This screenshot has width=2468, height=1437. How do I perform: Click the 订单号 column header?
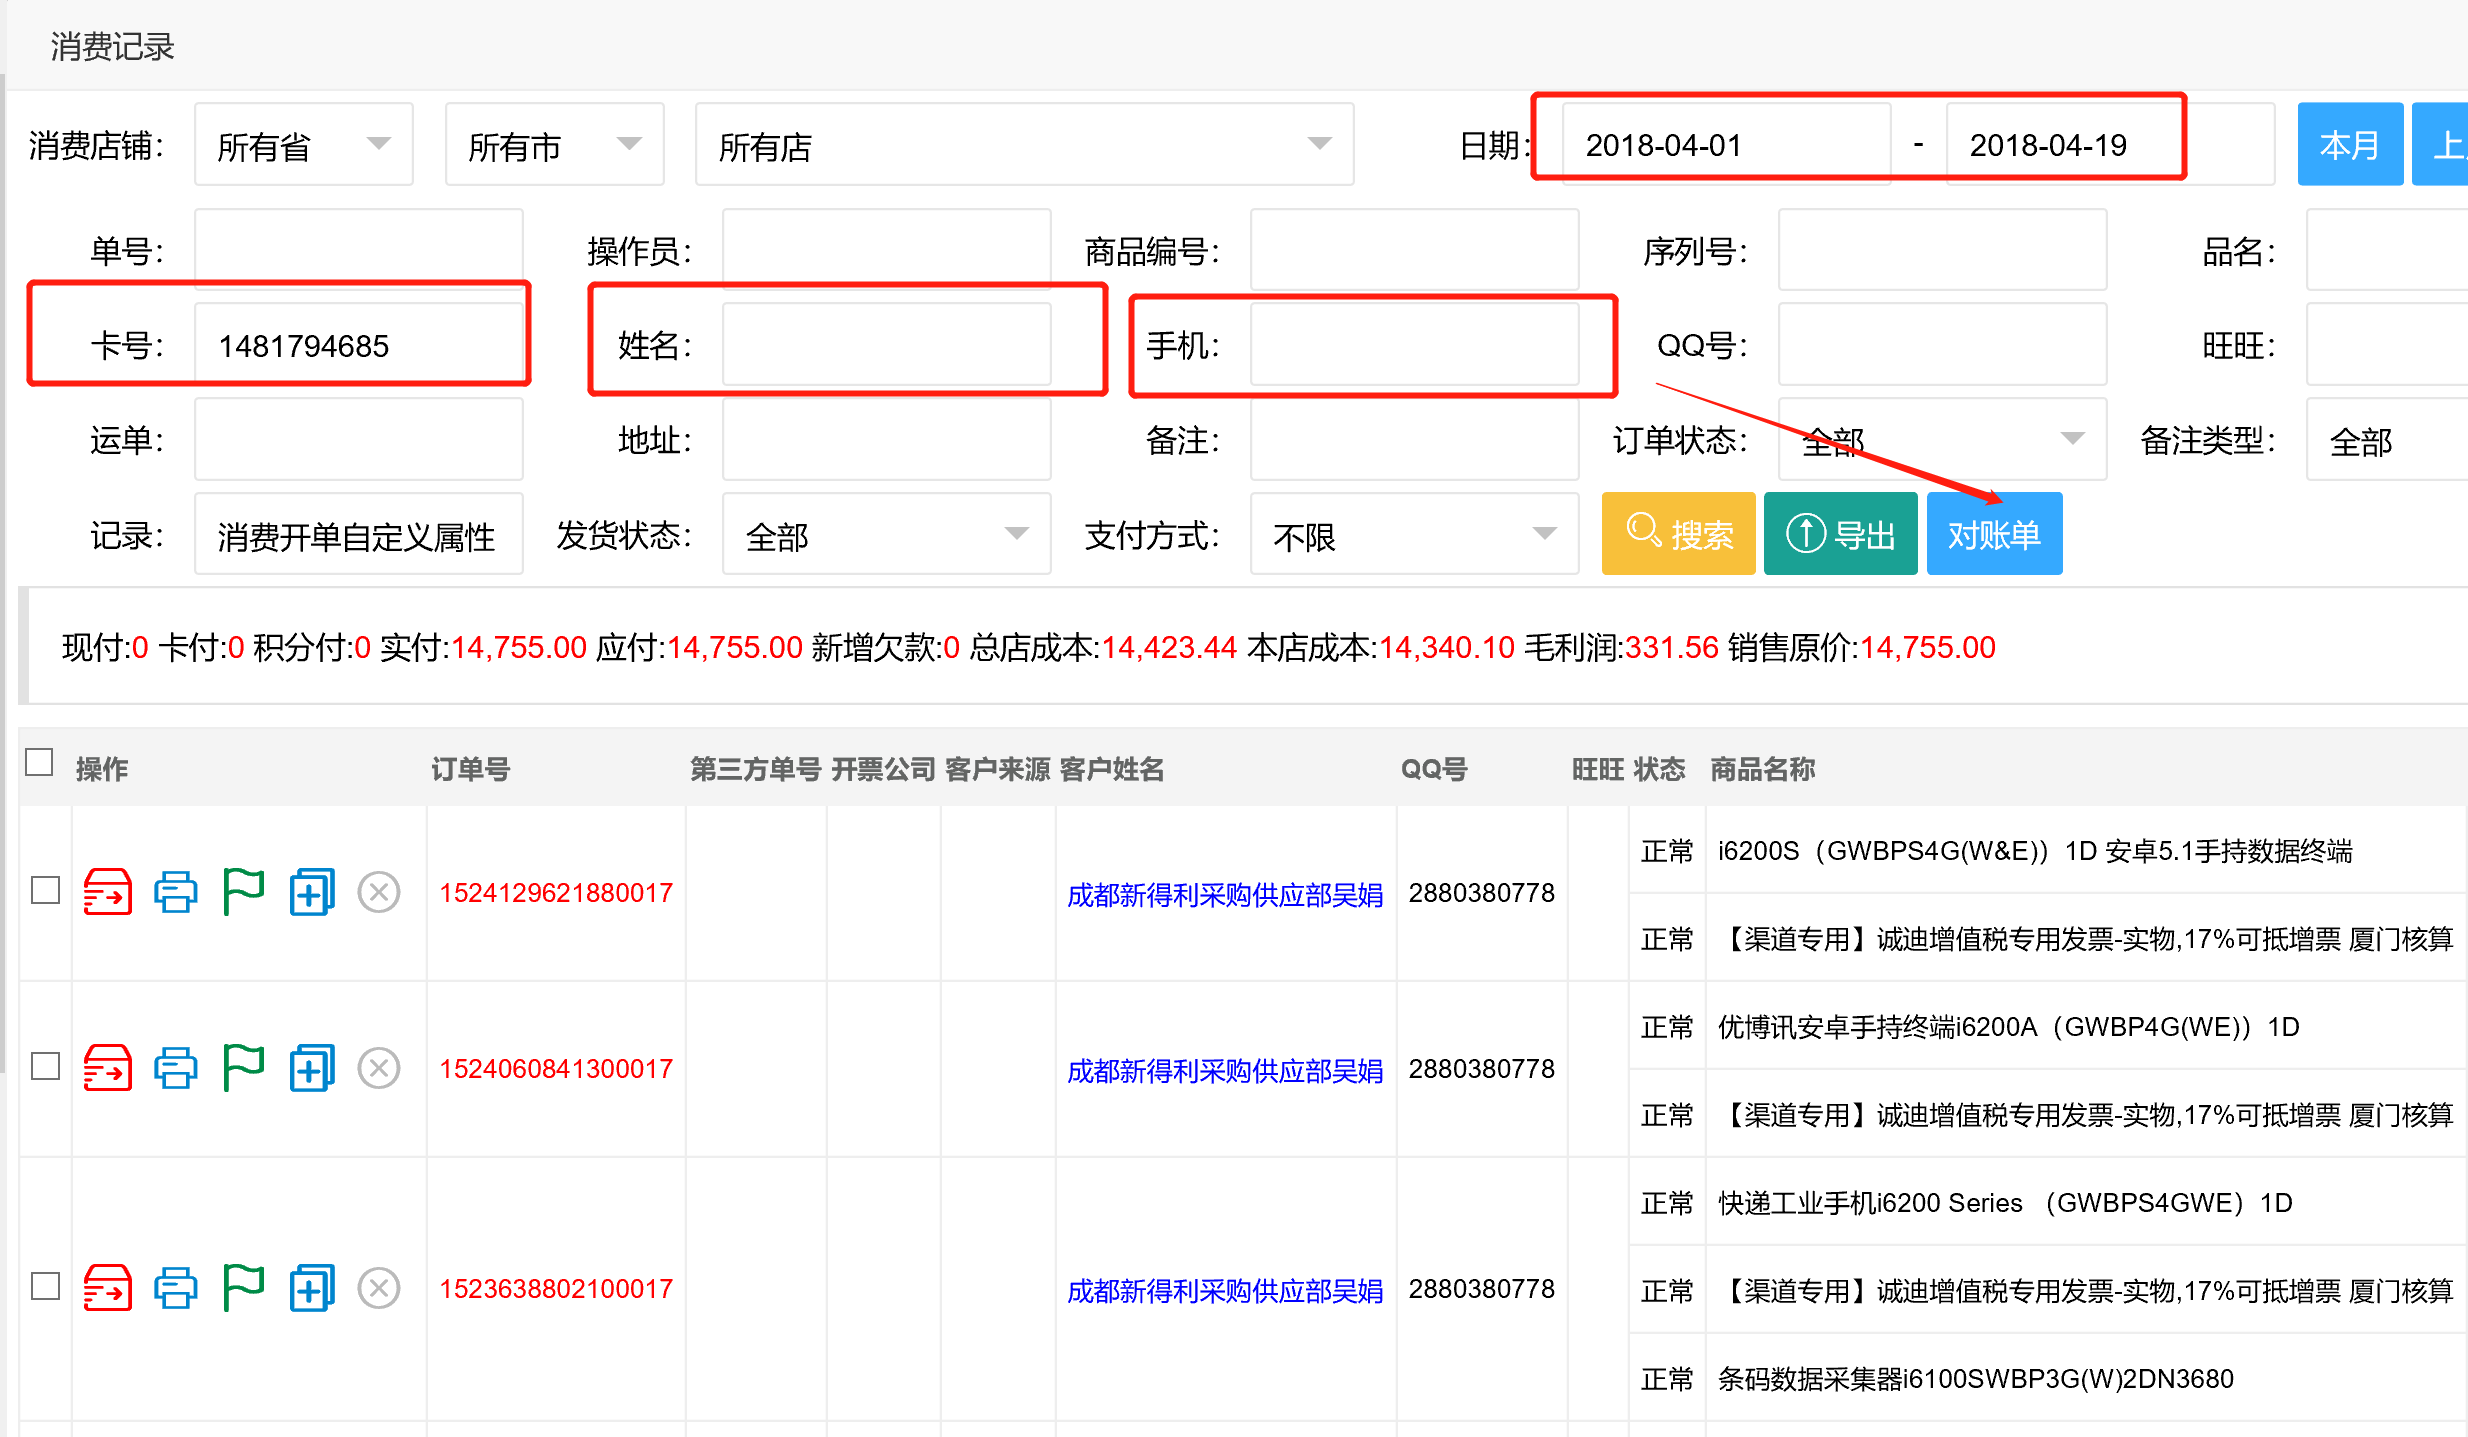pyautogui.click(x=471, y=769)
